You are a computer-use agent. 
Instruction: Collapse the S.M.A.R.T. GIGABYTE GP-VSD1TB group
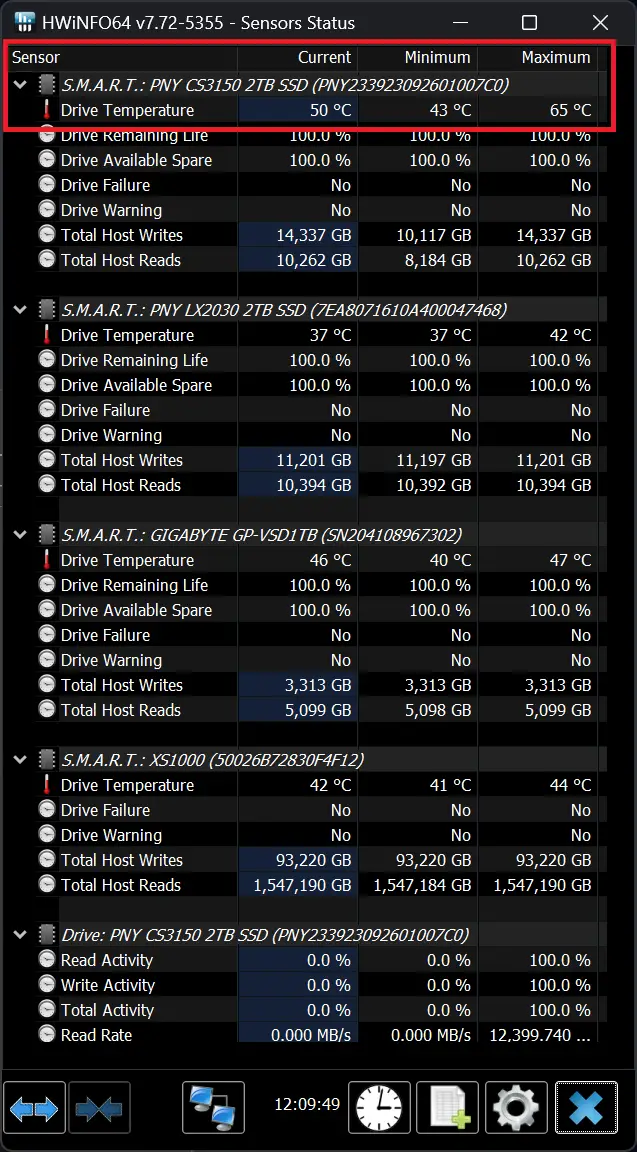click(21, 534)
